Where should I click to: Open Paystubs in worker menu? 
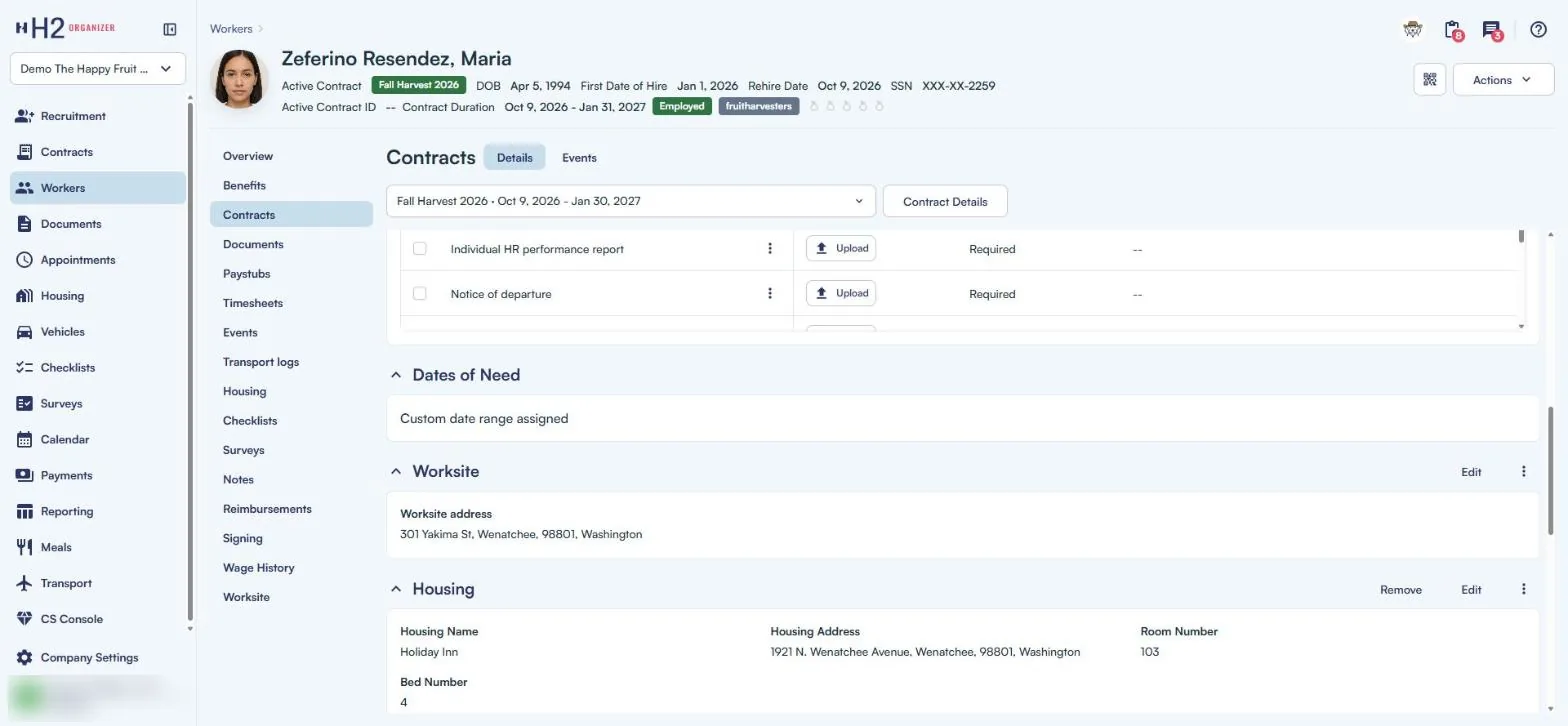246,273
